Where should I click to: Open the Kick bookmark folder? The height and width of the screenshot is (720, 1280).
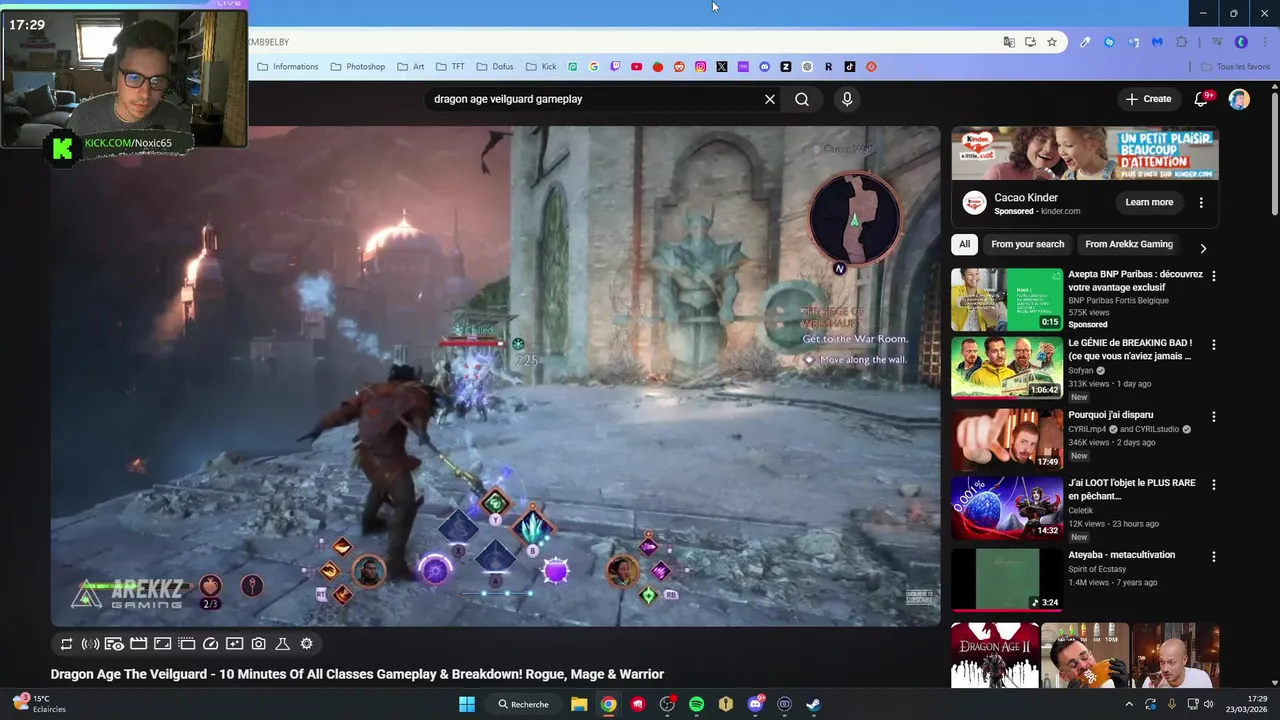coord(541,67)
